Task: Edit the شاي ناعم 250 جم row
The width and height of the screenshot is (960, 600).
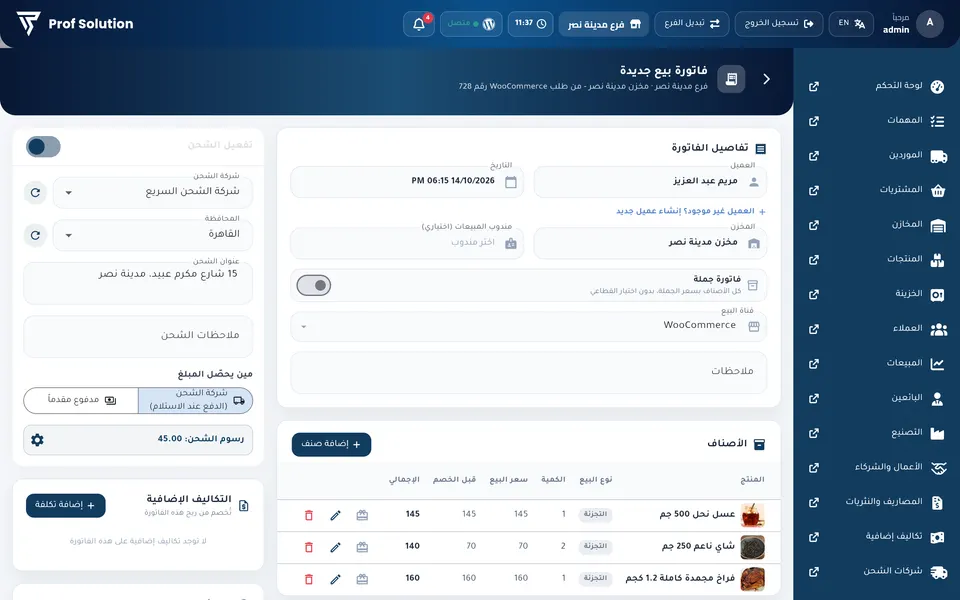Action: tap(336, 547)
